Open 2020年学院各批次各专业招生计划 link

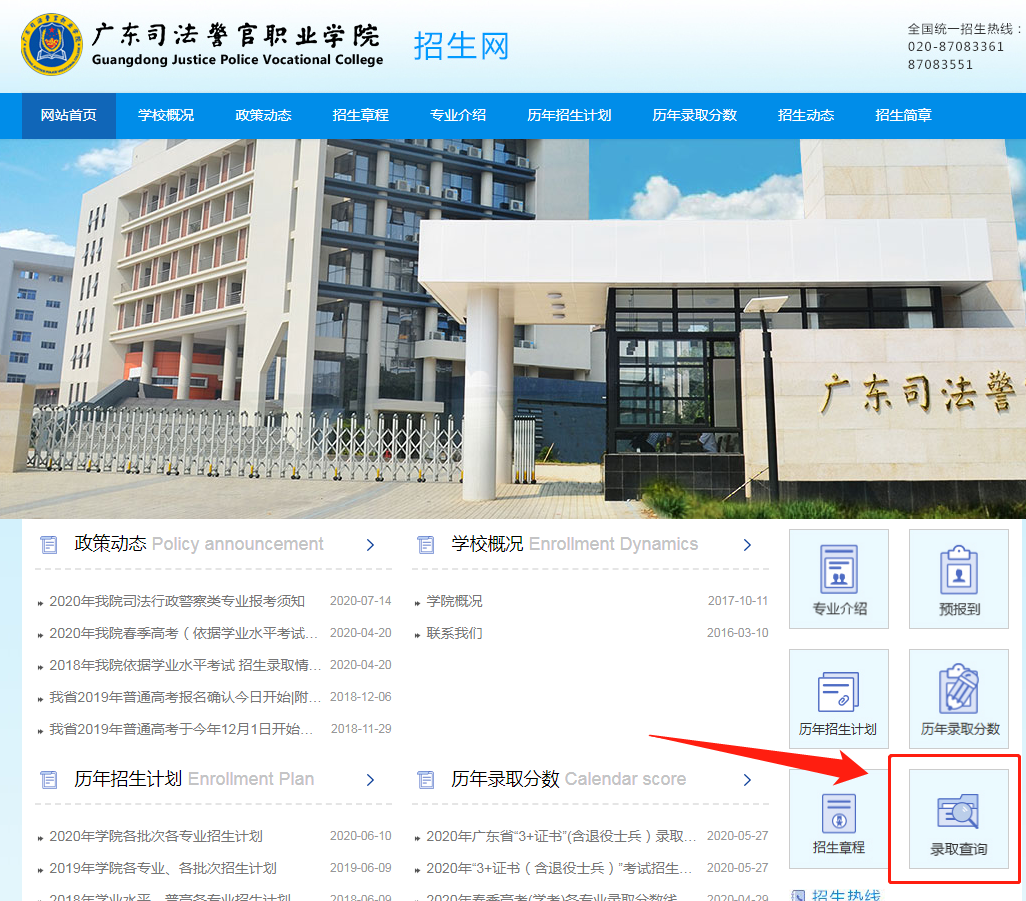tap(156, 836)
